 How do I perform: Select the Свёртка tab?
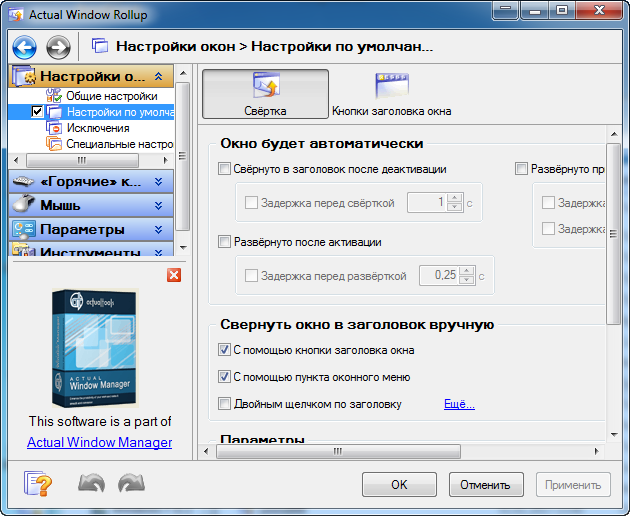tap(265, 94)
